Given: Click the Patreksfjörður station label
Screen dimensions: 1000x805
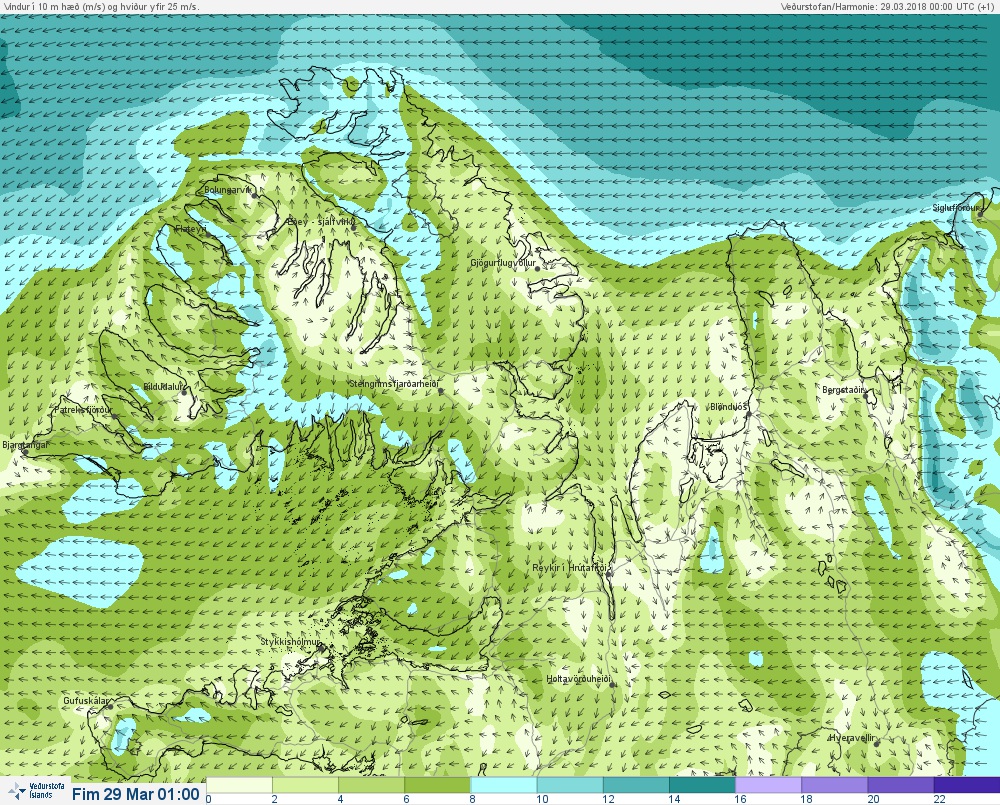Looking at the screenshot, I should [x=83, y=410].
